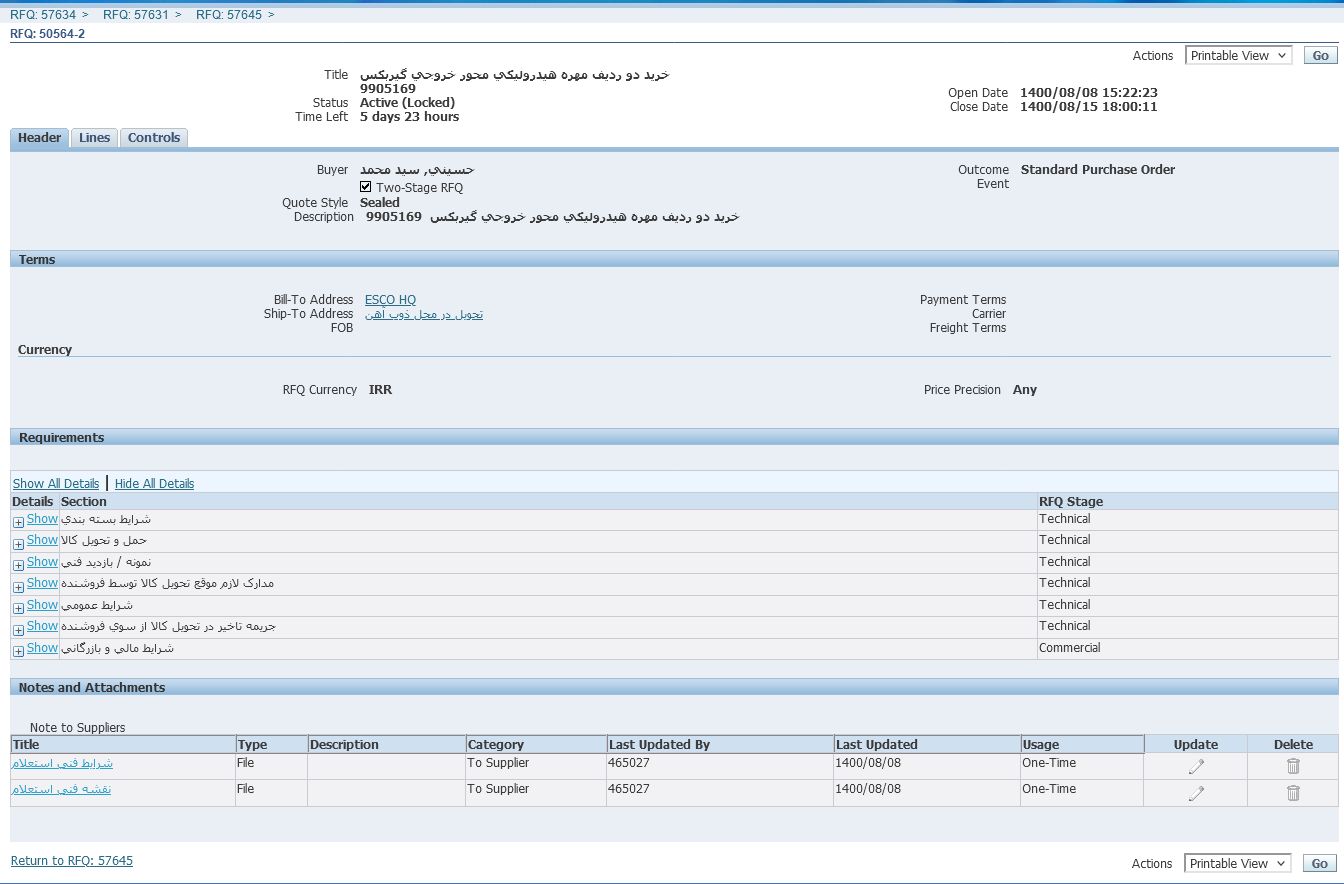The width and height of the screenshot is (1344, 884).
Task: Click Hide All Details link
Action: tap(154, 483)
